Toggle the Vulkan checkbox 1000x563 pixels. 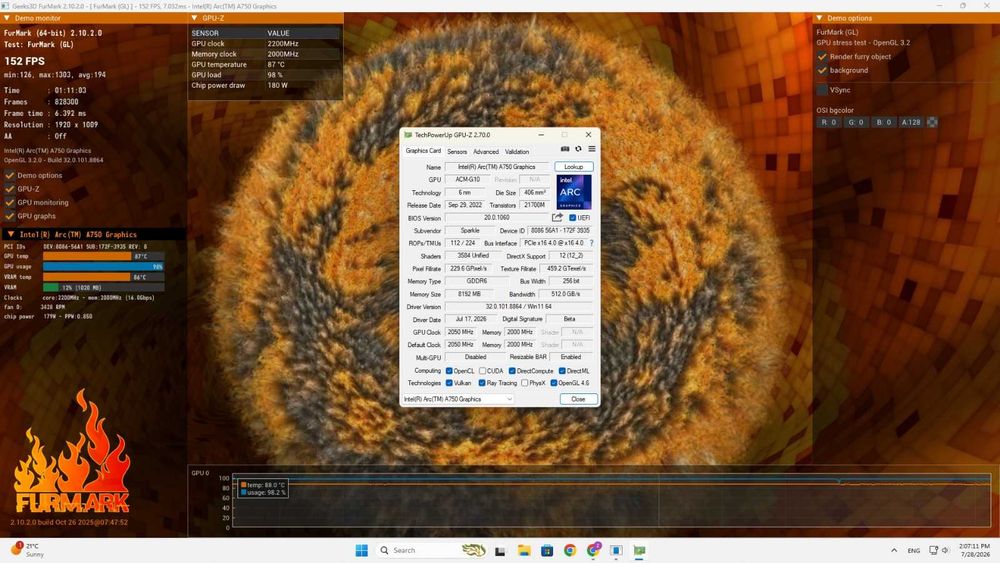pyautogui.click(x=449, y=383)
